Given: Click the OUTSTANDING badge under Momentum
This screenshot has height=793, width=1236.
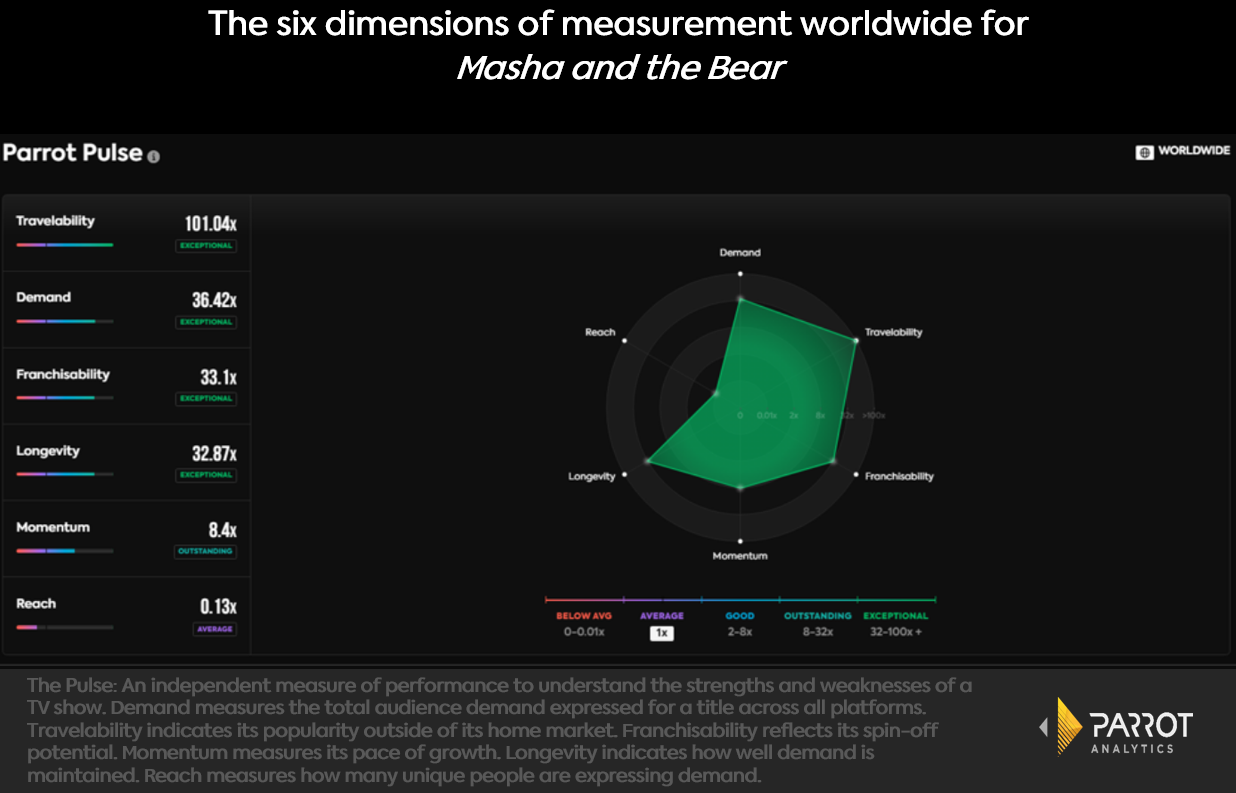Looking at the screenshot, I should click(x=206, y=552).
